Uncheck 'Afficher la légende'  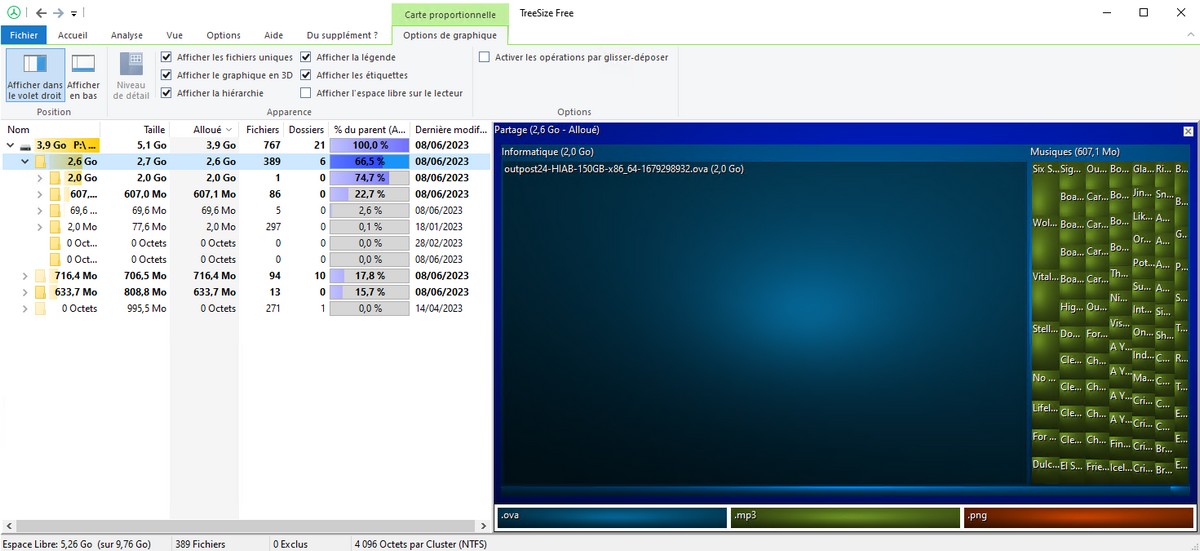pos(306,57)
